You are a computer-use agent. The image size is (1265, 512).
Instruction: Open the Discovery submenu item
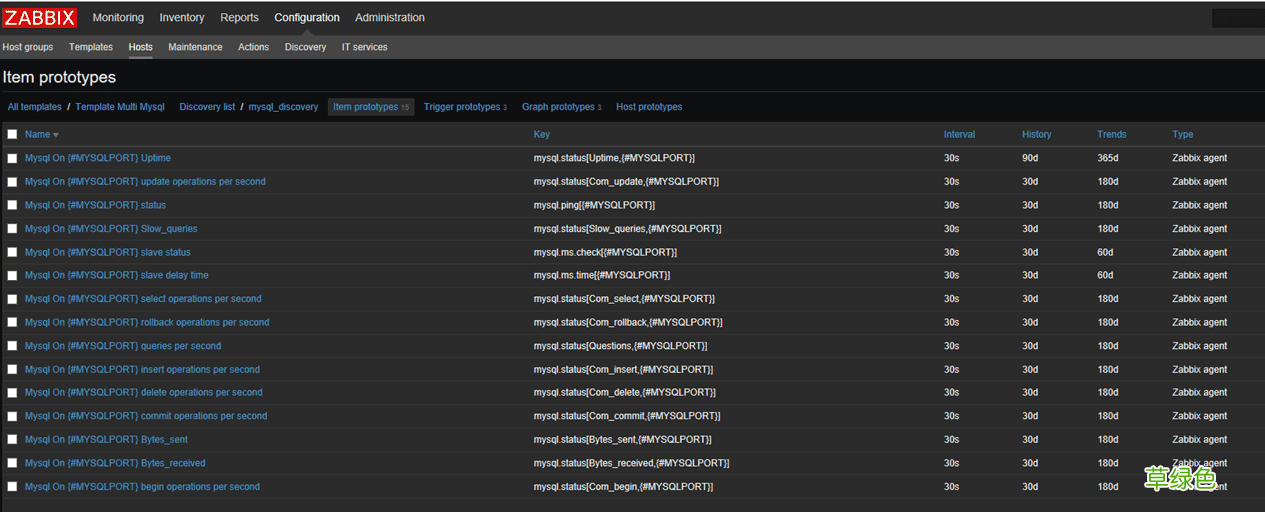click(305, 47)
